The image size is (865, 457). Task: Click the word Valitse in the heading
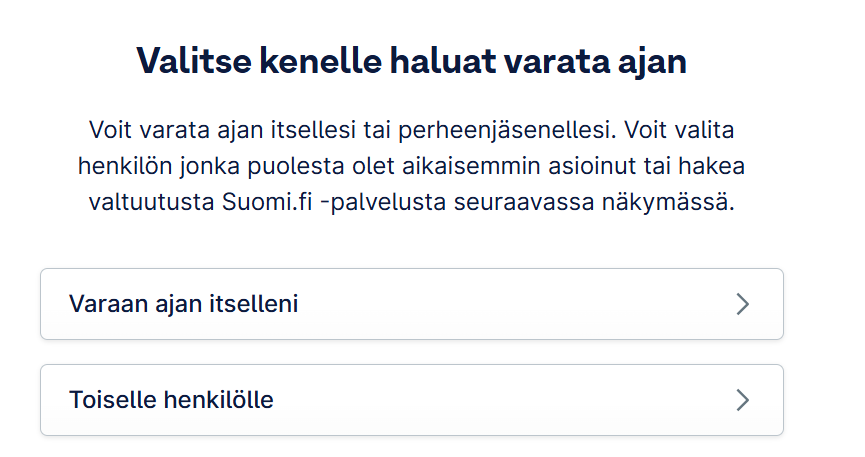click(188, 61)
